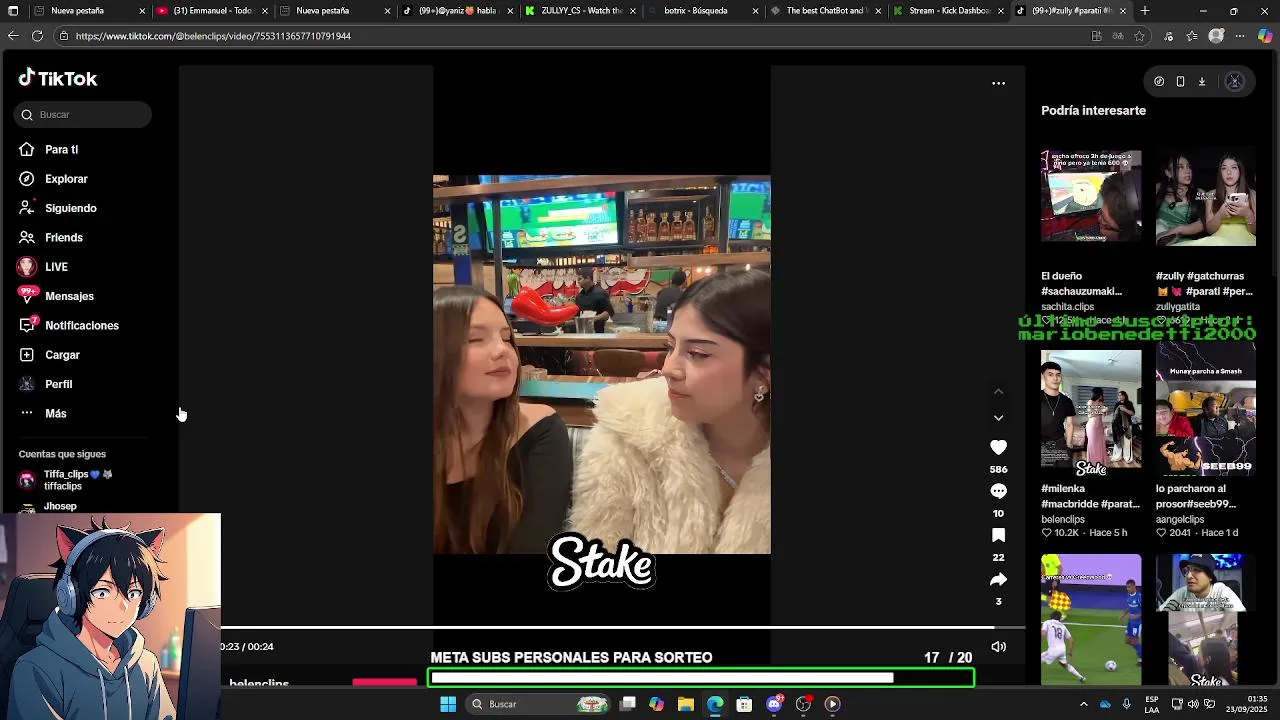This screenshot has width=1280, height=720.
Task: Open the #milenka #macbridde video thumbnail
Action: (1091, 412)
